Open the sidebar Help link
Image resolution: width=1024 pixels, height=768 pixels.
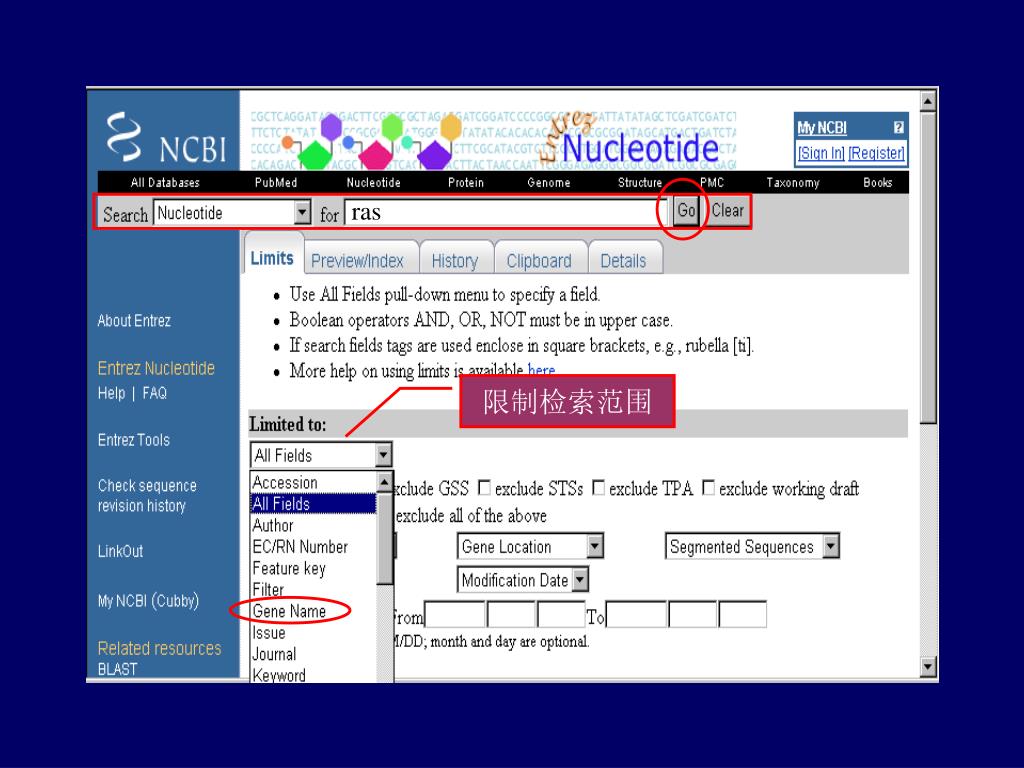[111, 393]
